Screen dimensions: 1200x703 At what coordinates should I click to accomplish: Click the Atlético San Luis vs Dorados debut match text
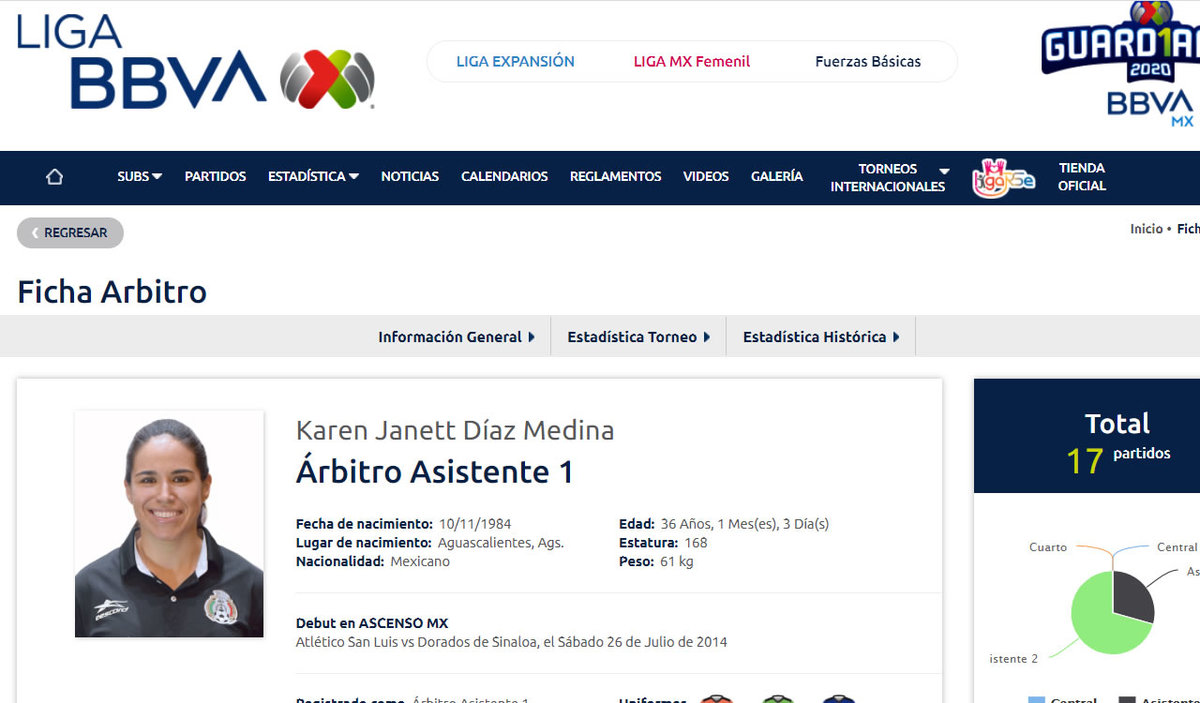512,642
